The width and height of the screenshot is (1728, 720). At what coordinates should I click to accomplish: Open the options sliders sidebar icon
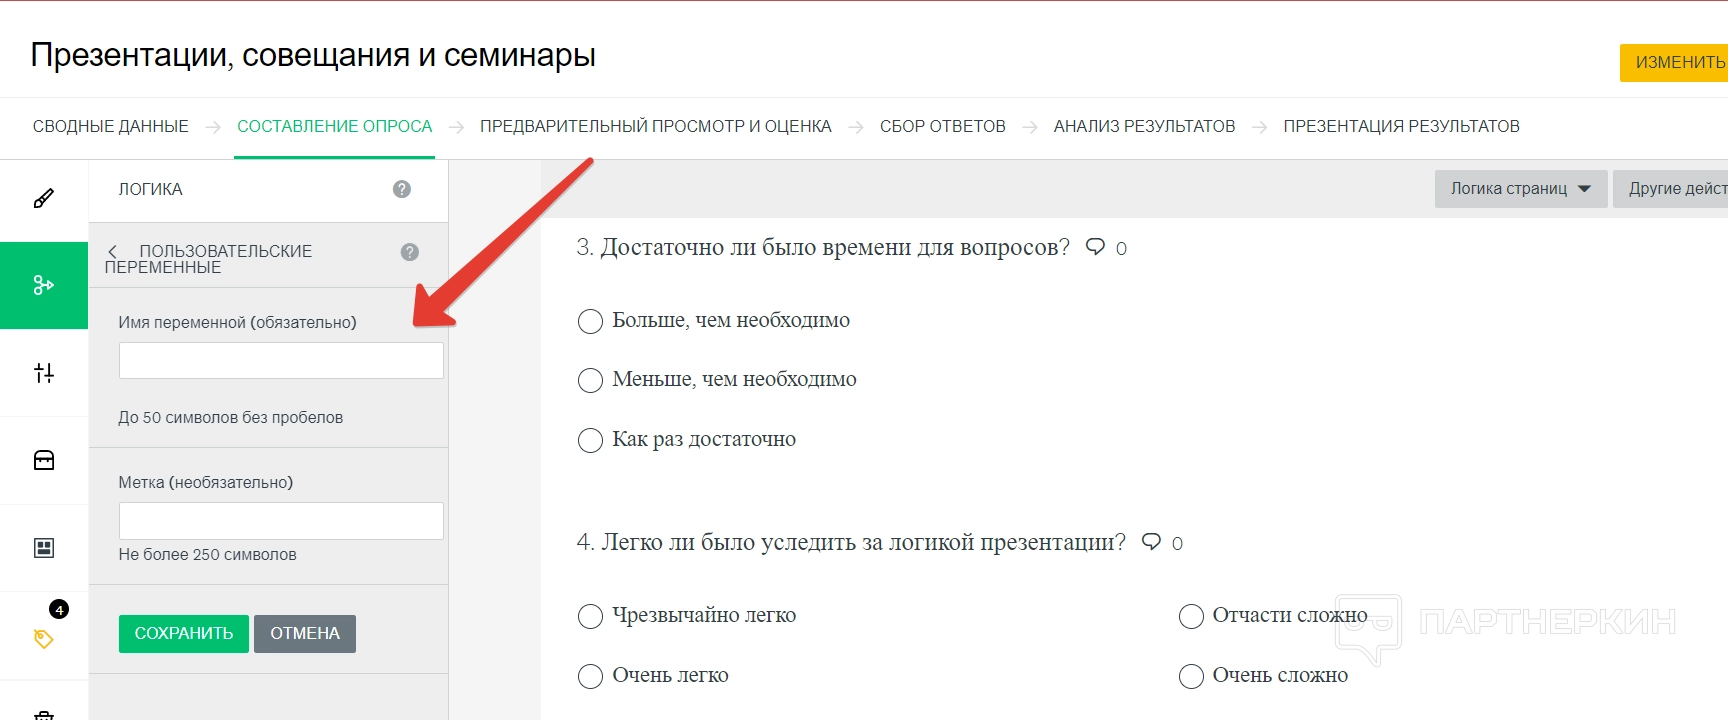(44, 373)
